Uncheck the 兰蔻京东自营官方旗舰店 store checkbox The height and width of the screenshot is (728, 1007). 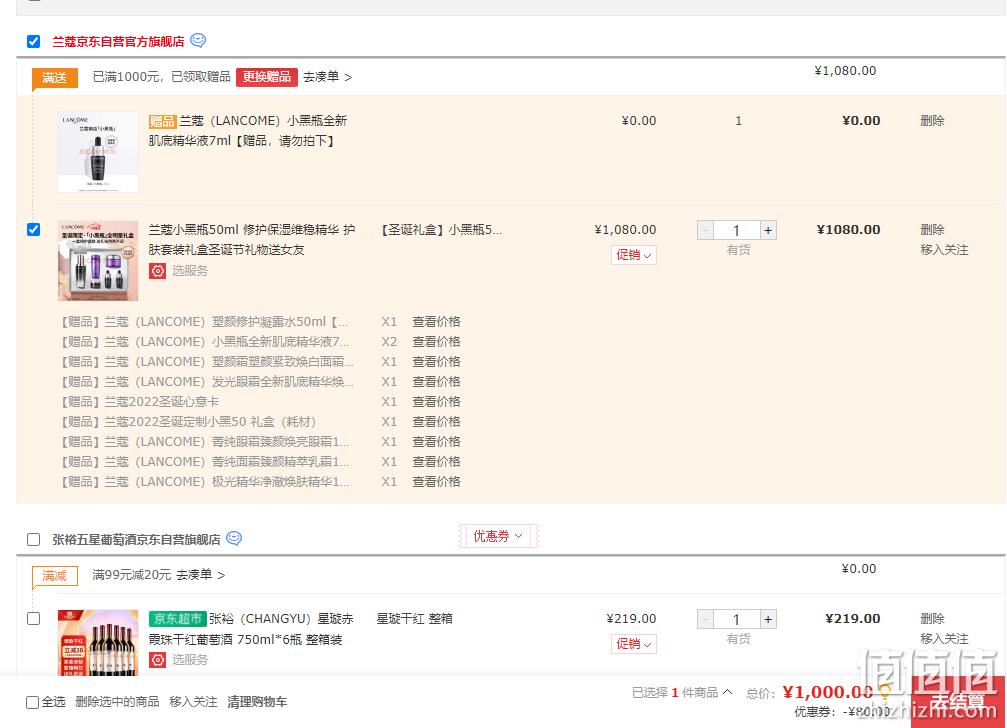33,42
